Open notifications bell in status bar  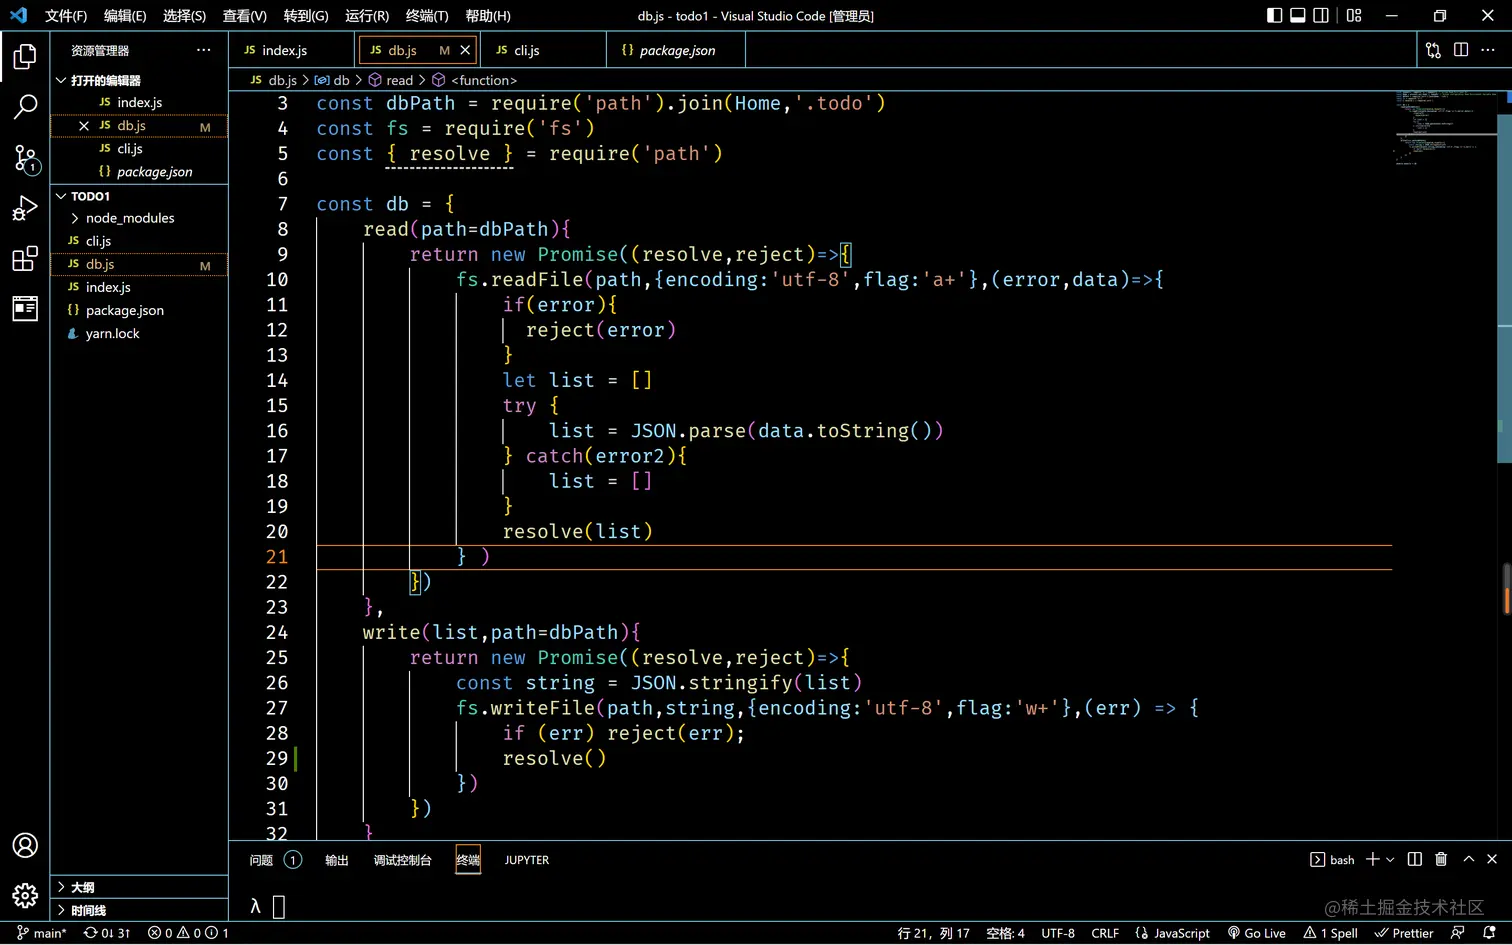coord(1489,933)
